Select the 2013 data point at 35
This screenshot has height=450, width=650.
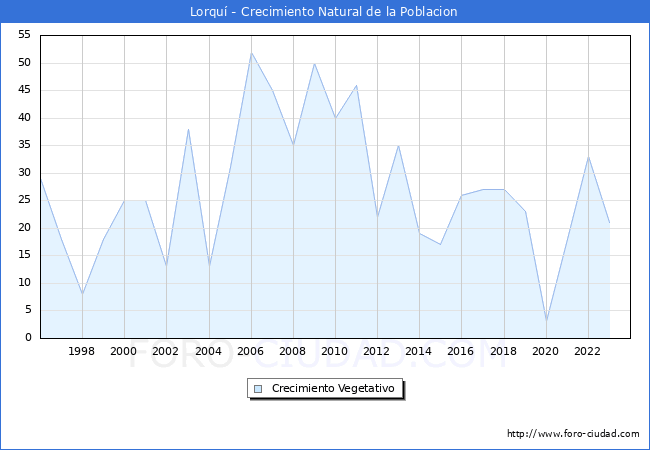(x=398, y=145)
